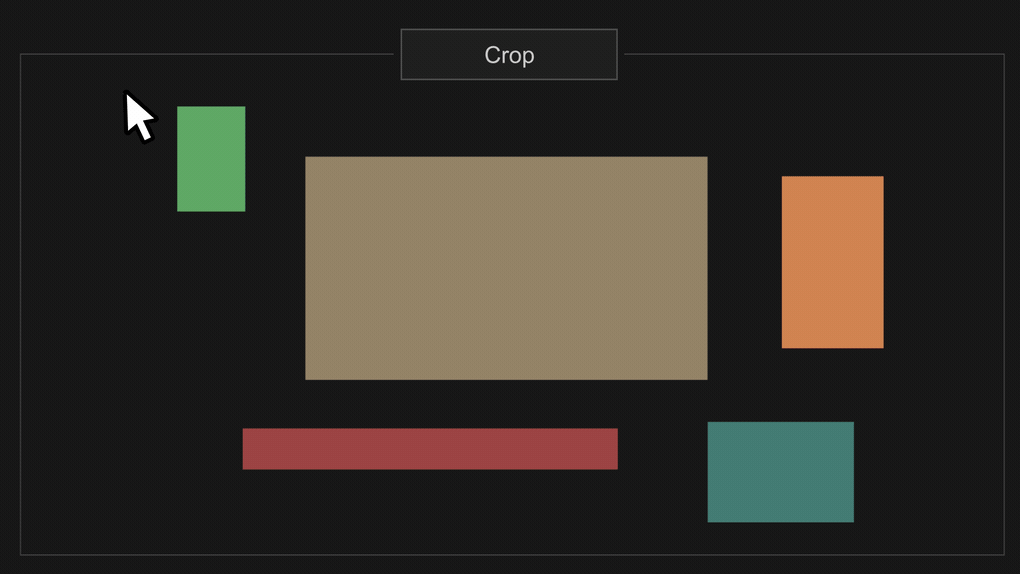Click the Crop button
This screenshot has height=574, width=1020.
click(x=509, y=55)
